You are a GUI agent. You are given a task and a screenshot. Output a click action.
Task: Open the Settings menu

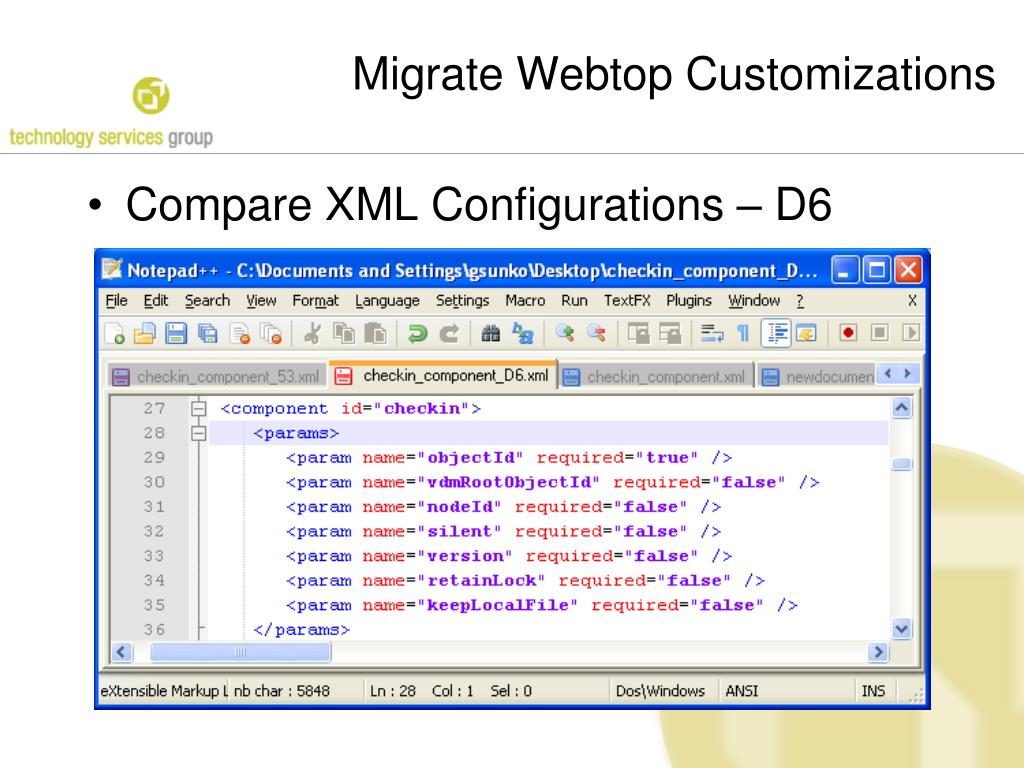tap(462, 300)
